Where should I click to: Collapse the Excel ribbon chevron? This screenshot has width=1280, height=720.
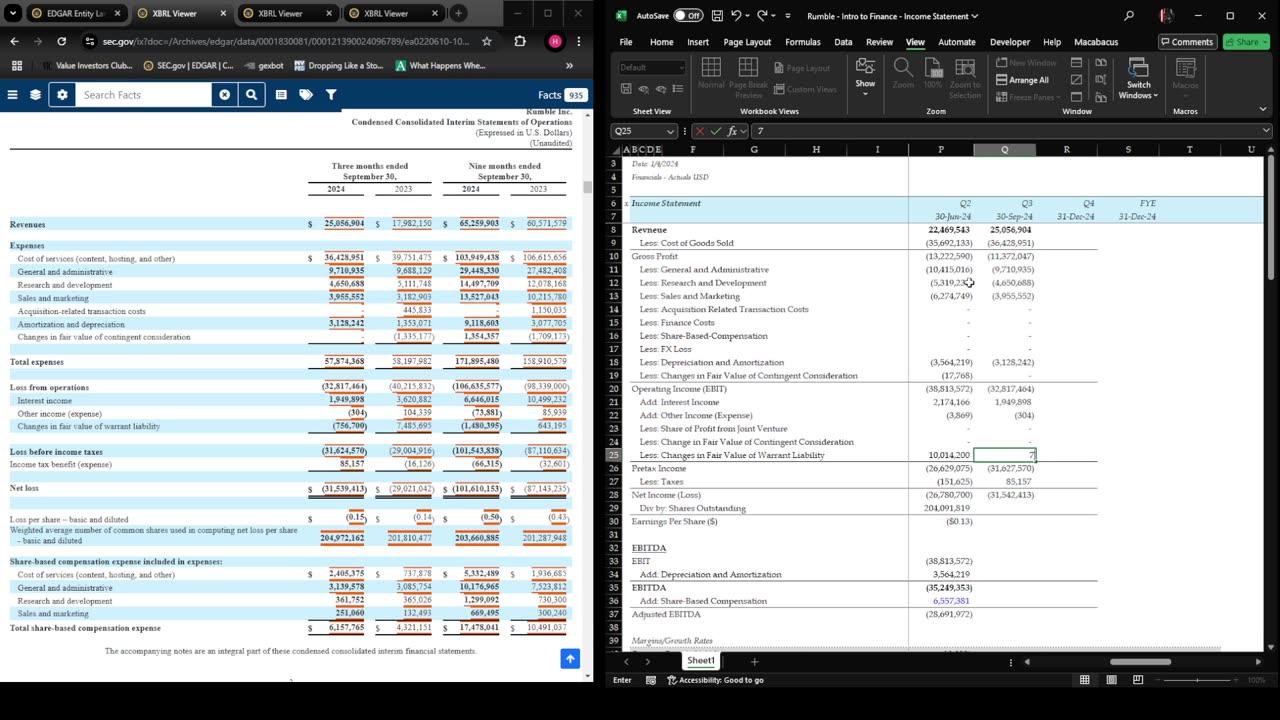(x=1265, y=111)
